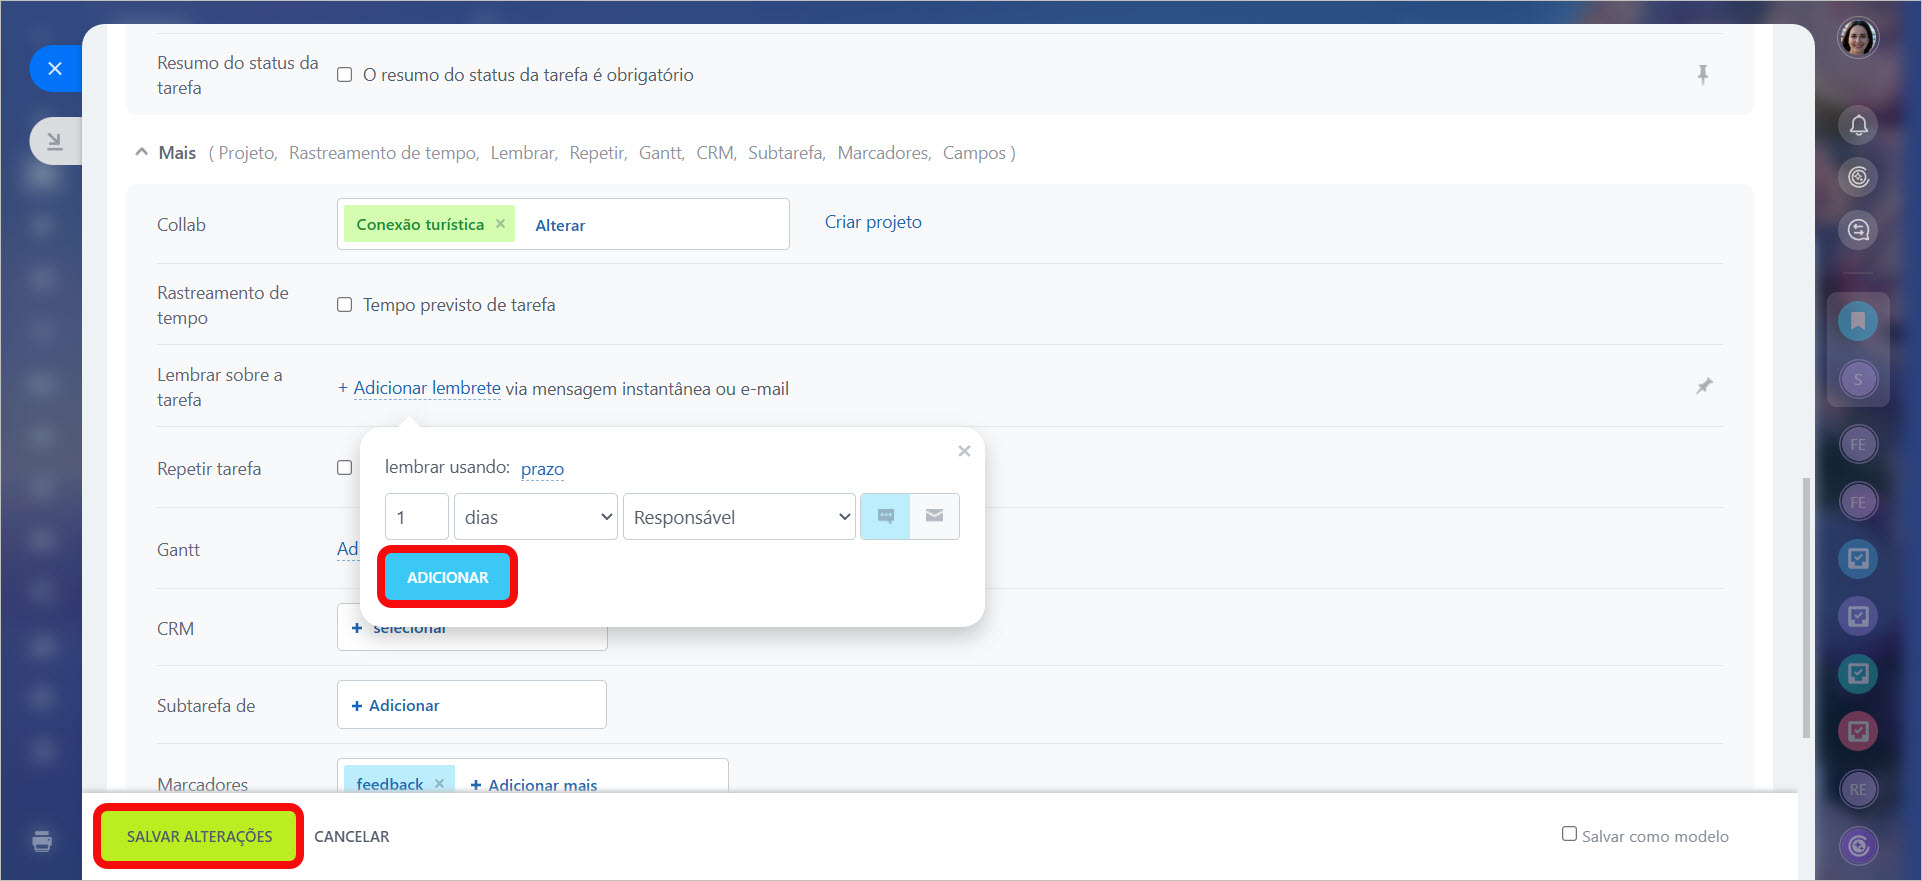Enable mandatory task status summary checkbox
Screen dimensions: 1922x881
coord(345,75)
